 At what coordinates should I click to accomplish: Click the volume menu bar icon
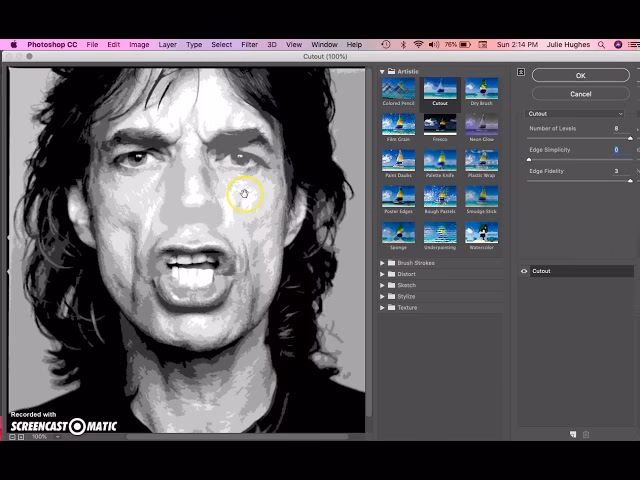434,44
